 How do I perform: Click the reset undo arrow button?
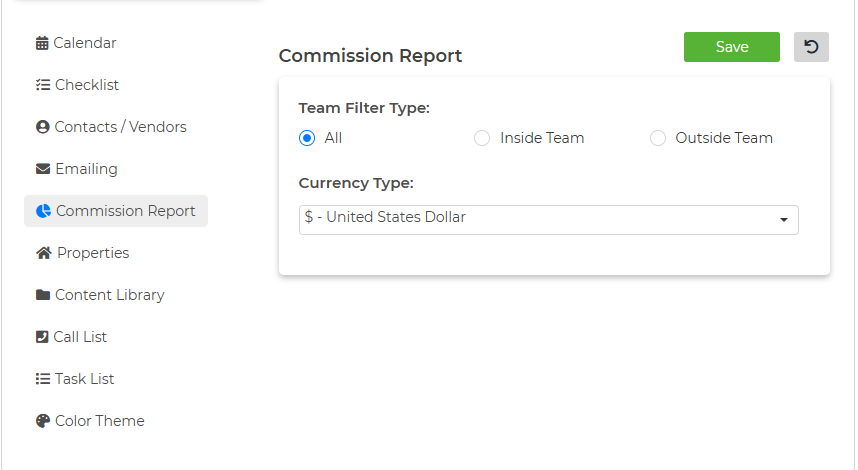pyautogui.click(x=811, y=47)
